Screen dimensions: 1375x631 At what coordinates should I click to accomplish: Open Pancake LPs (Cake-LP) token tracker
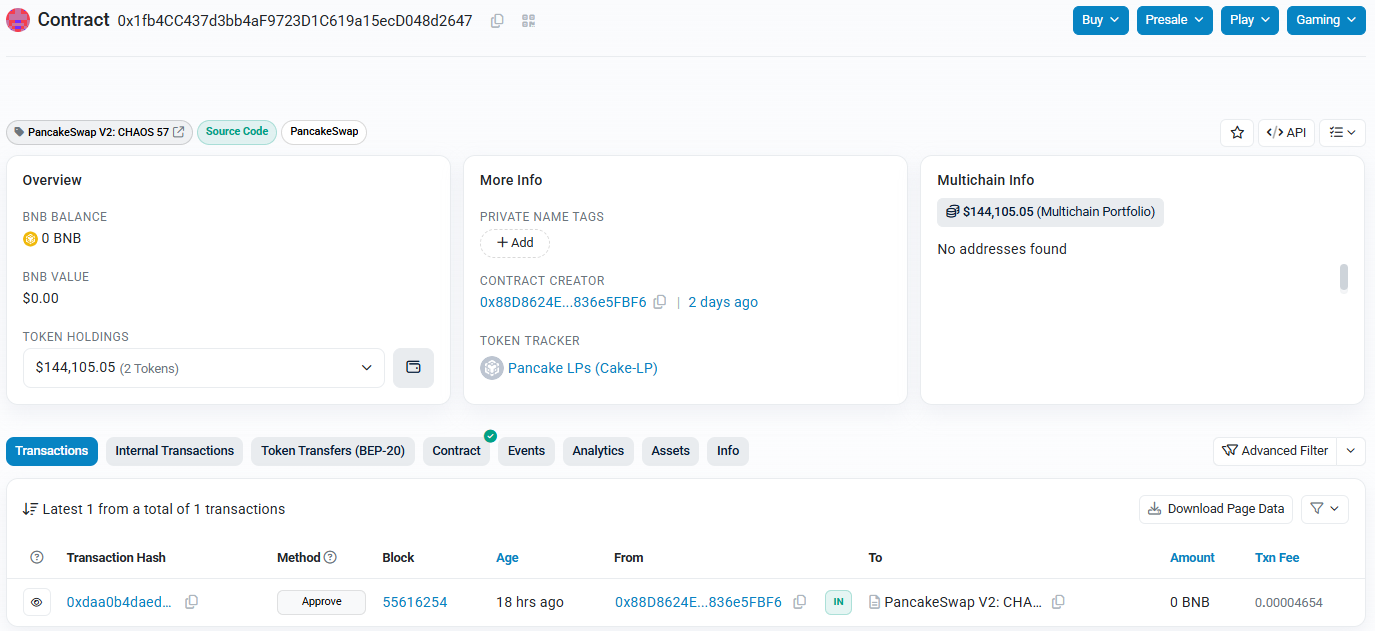[x=583, y=368]
